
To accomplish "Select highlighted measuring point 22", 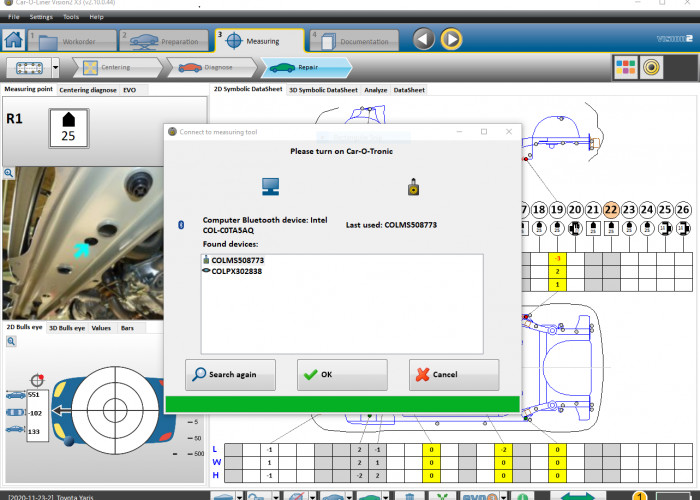I will point(611,209).
